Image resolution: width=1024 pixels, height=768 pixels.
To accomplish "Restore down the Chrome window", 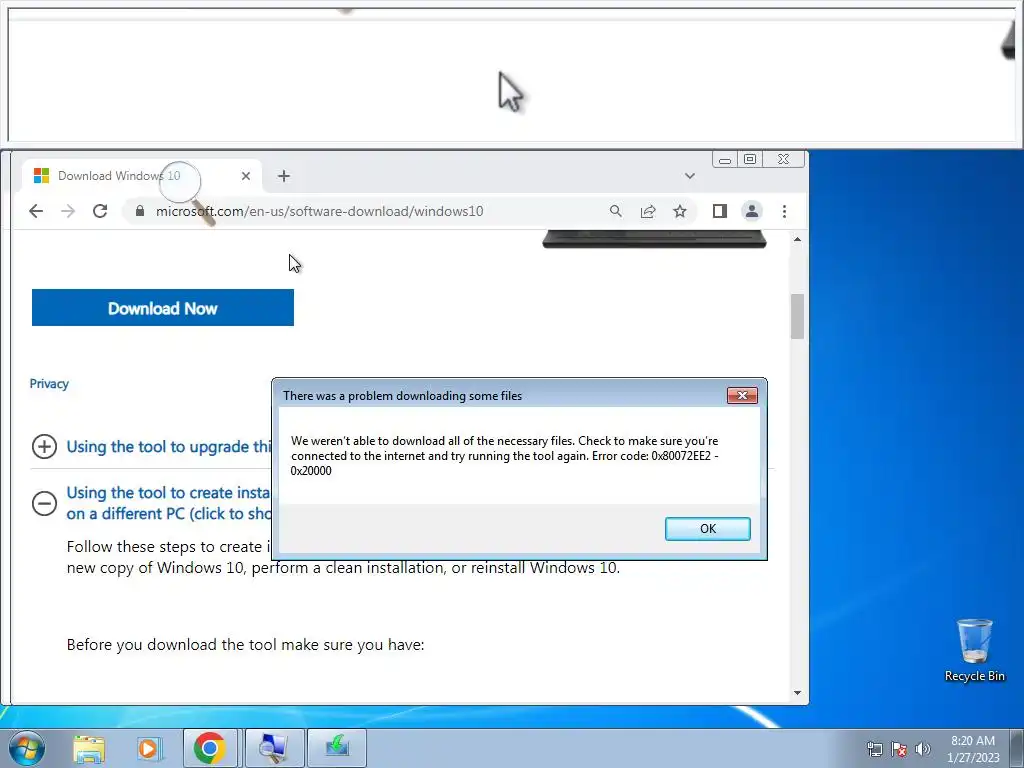I will point(750,159).
